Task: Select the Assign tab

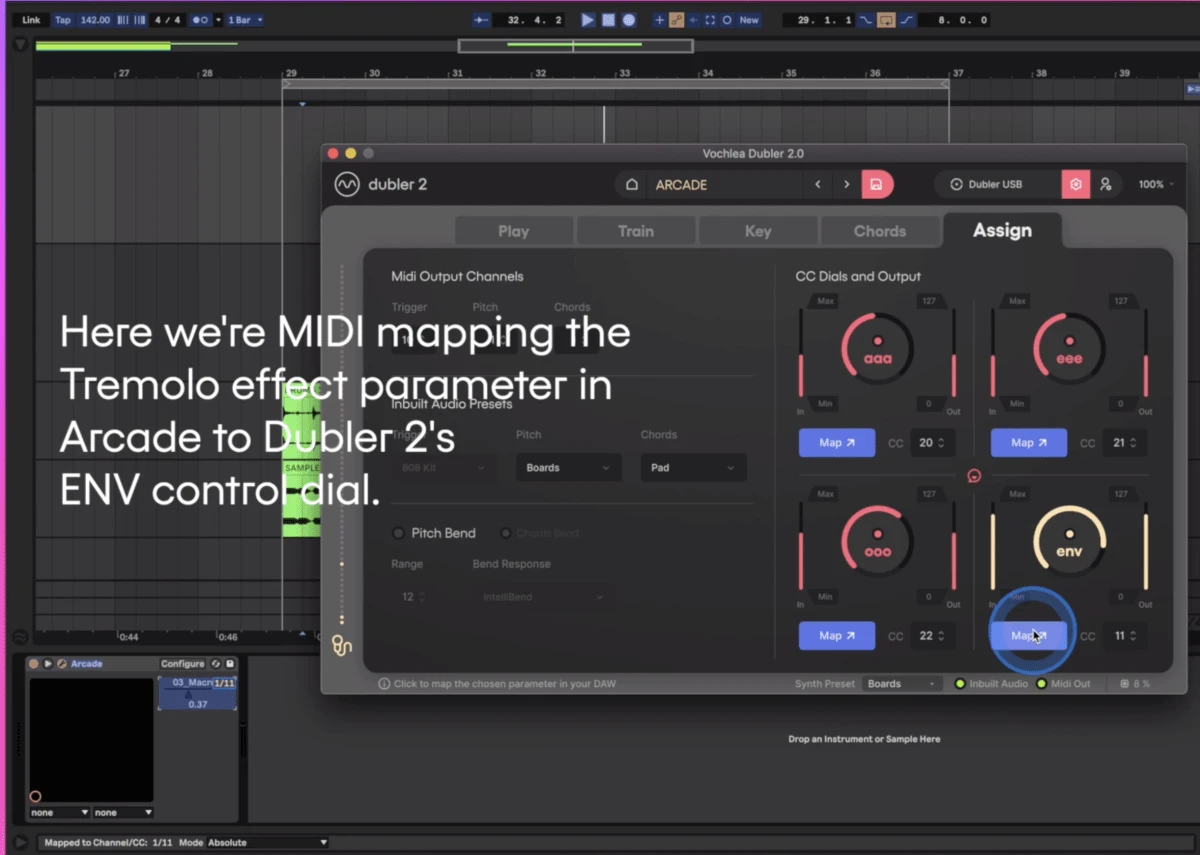Action: click(x=1002, y=230)
